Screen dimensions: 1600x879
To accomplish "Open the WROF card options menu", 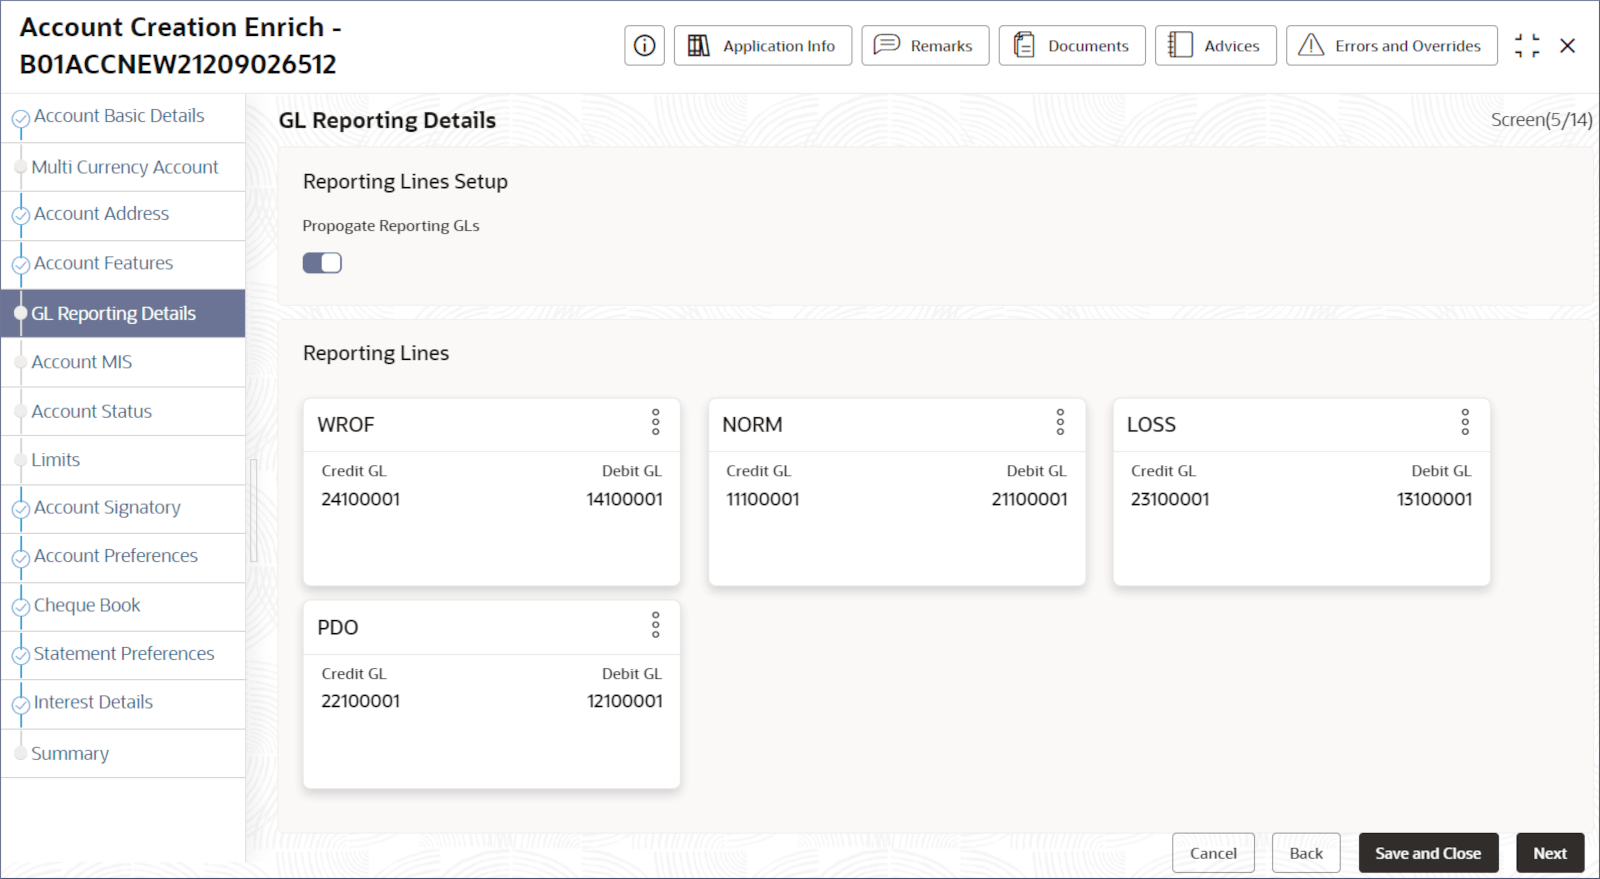I will click(656, 422).
